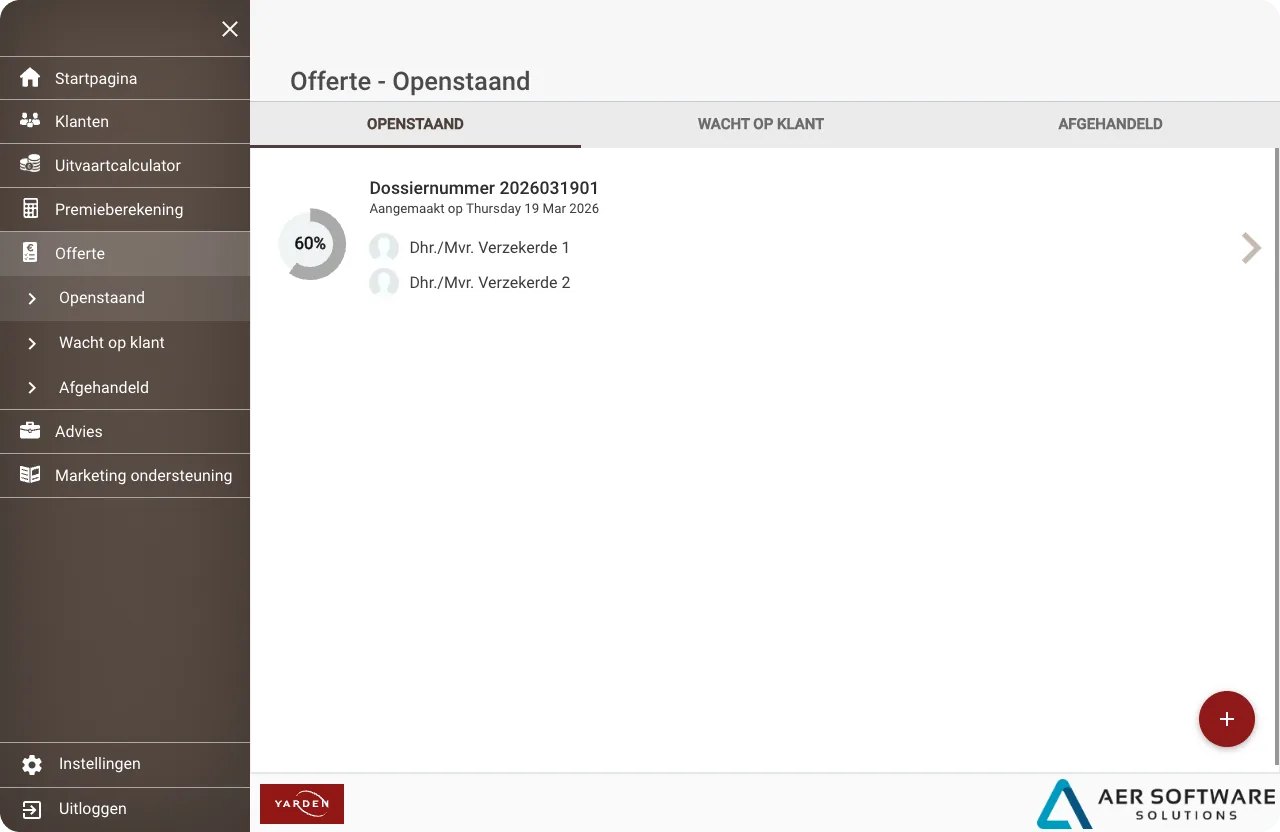Switch to the OPENSTAAND tab
The width and height of the screenshot is (1280, 832).
coord(415,124)
